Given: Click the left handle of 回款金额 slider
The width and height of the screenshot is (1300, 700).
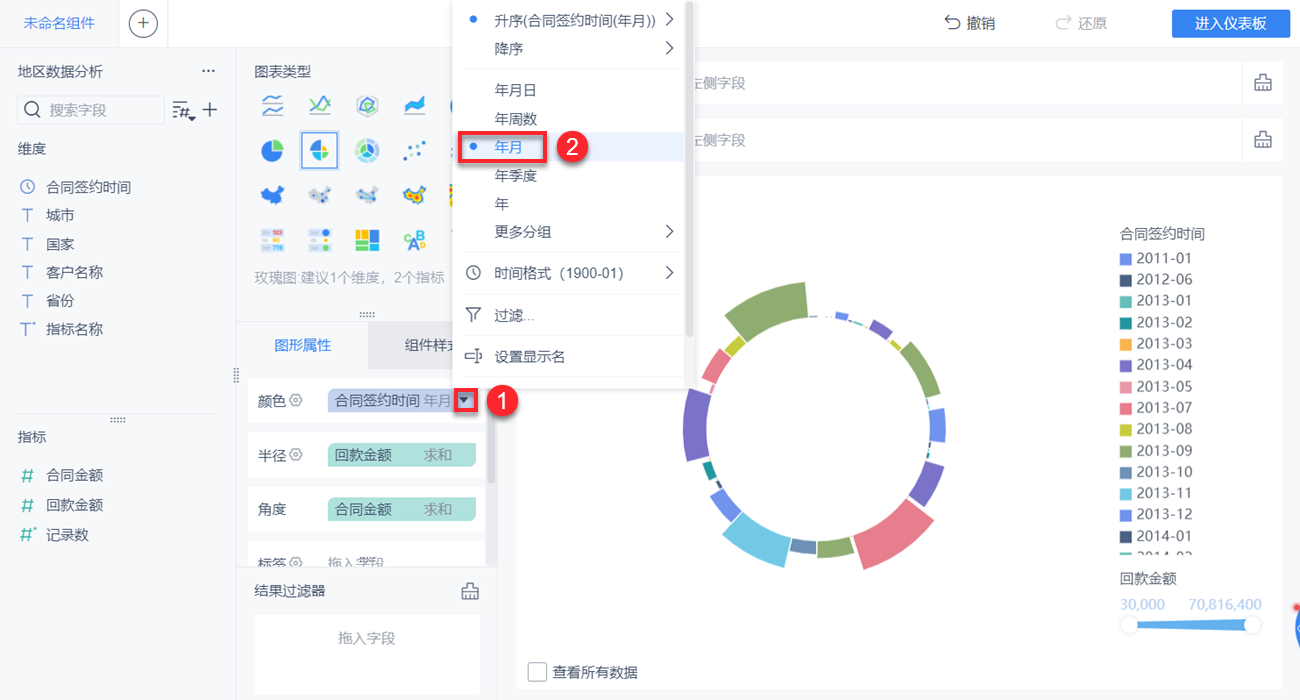Looking at the screenshot, I should pos(1129,625).
